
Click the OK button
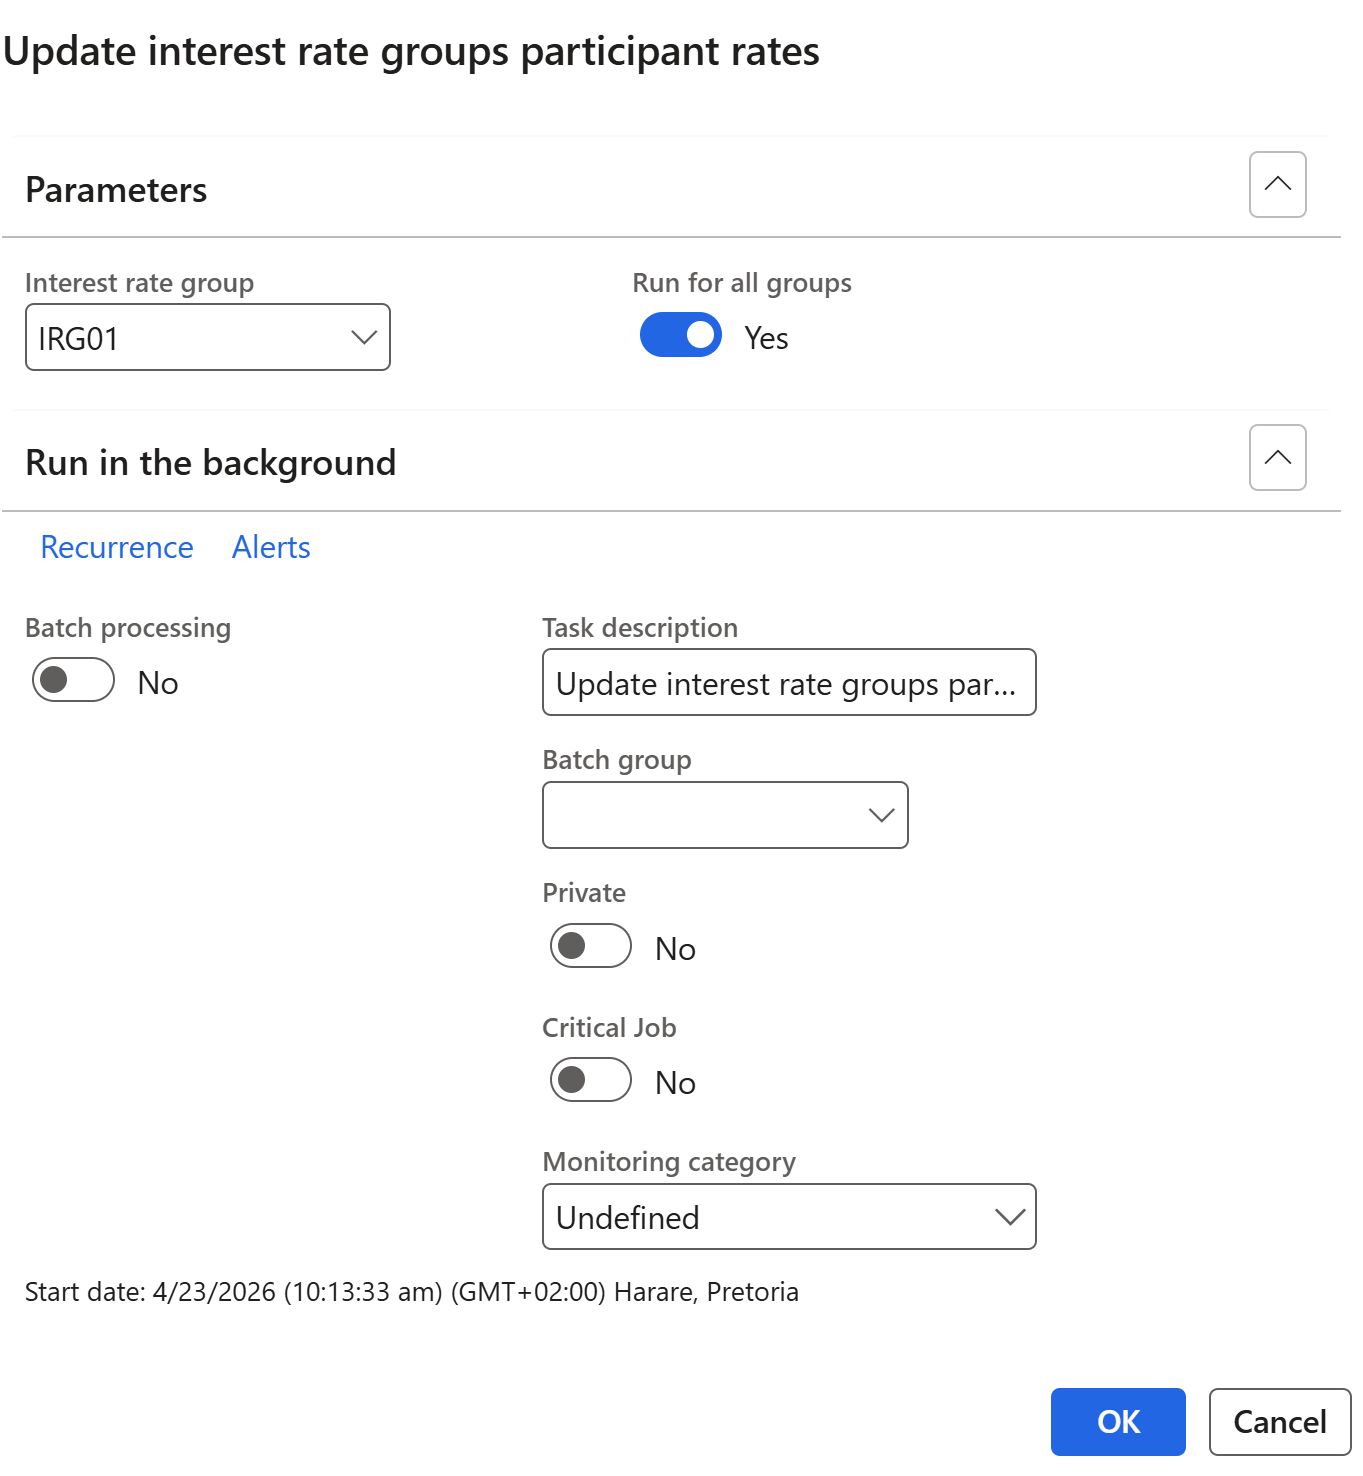pos(1117,1421)
